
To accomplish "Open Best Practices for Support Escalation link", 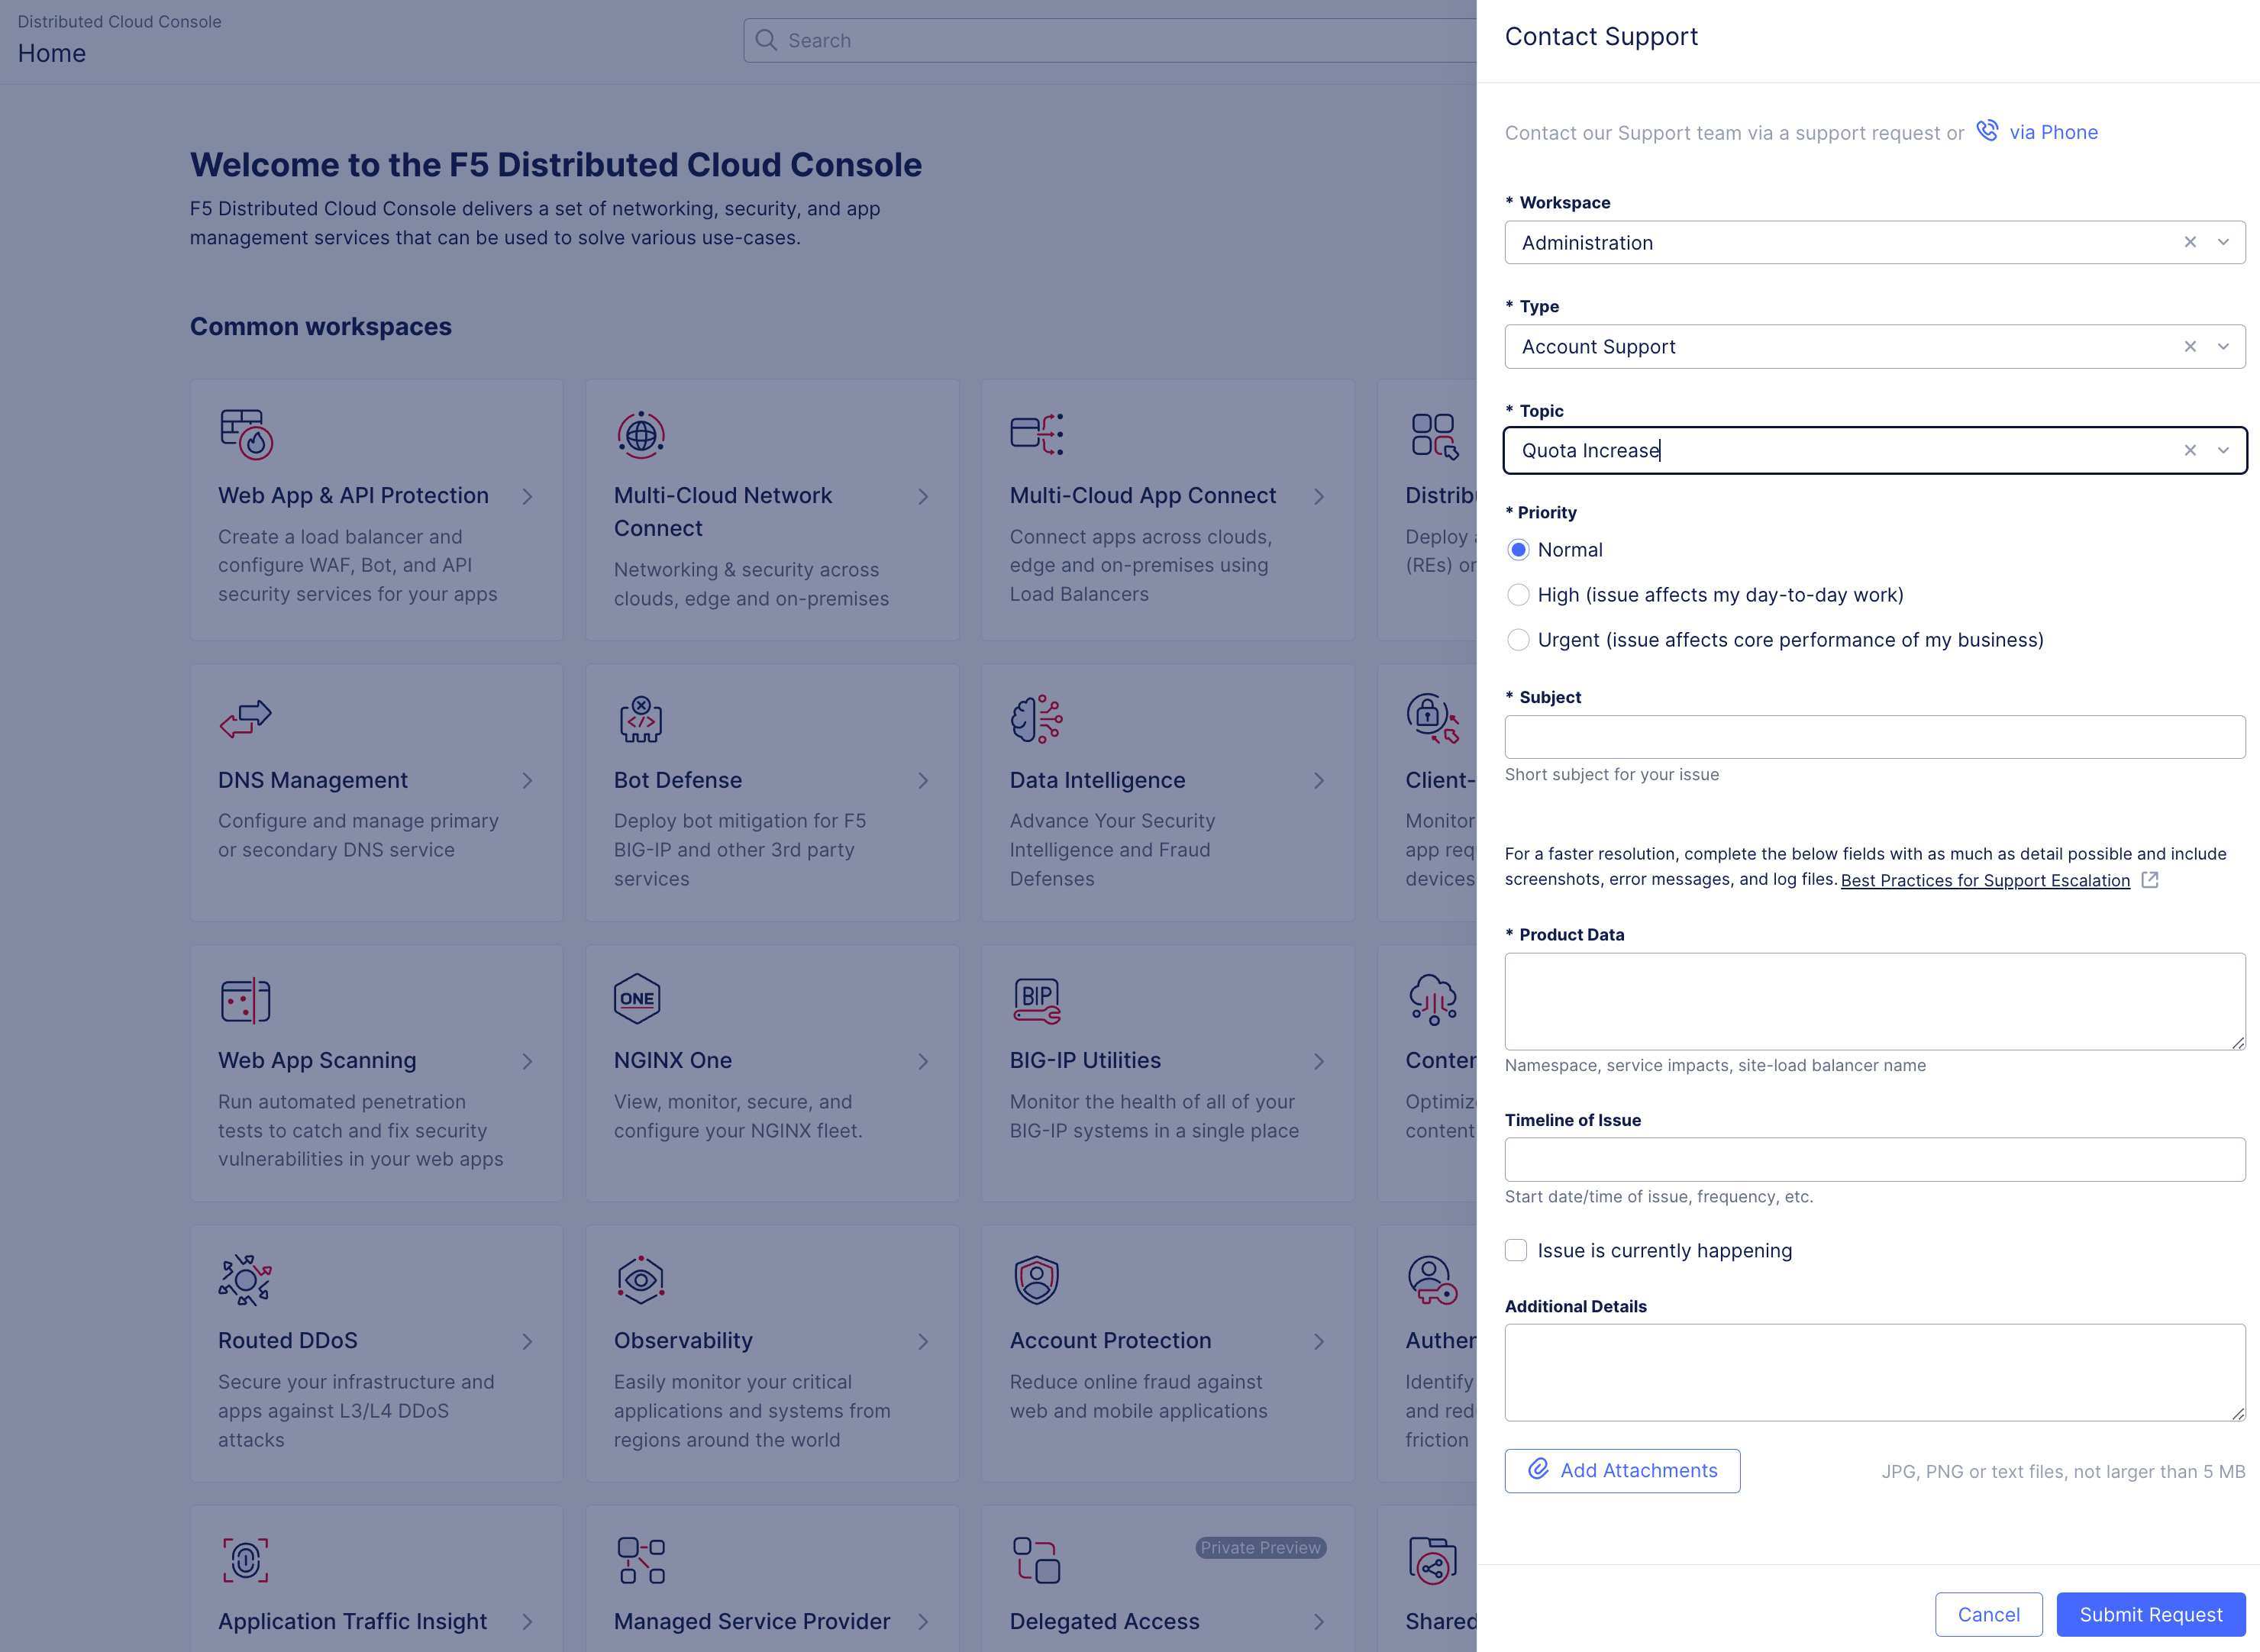I will coord(1985,880).
